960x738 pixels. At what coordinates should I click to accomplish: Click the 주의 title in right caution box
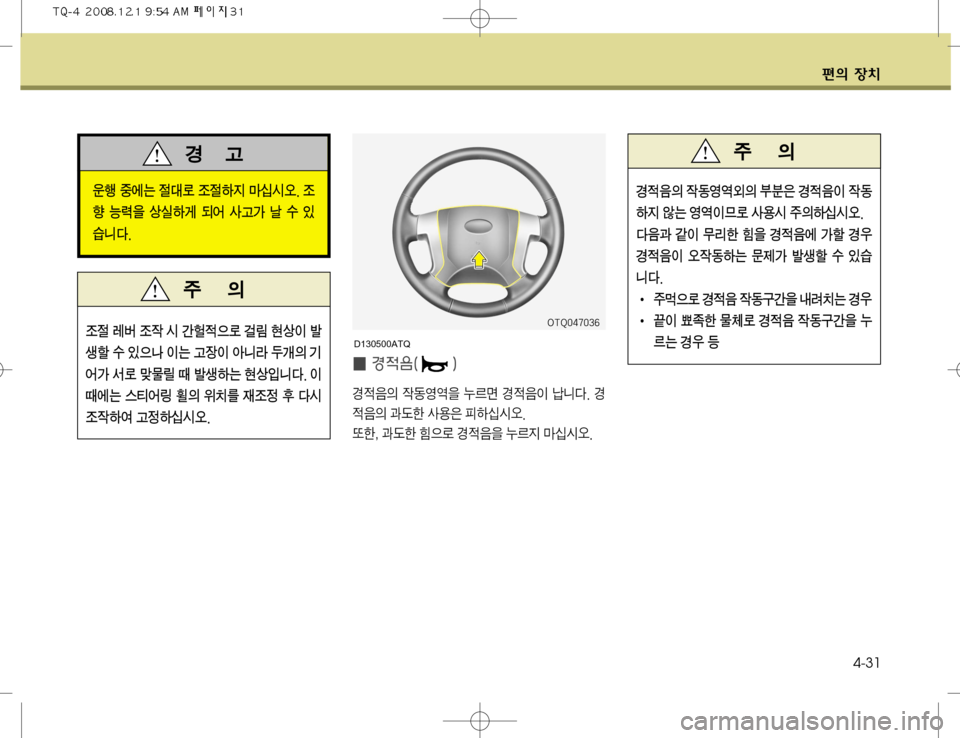(764, 151)
